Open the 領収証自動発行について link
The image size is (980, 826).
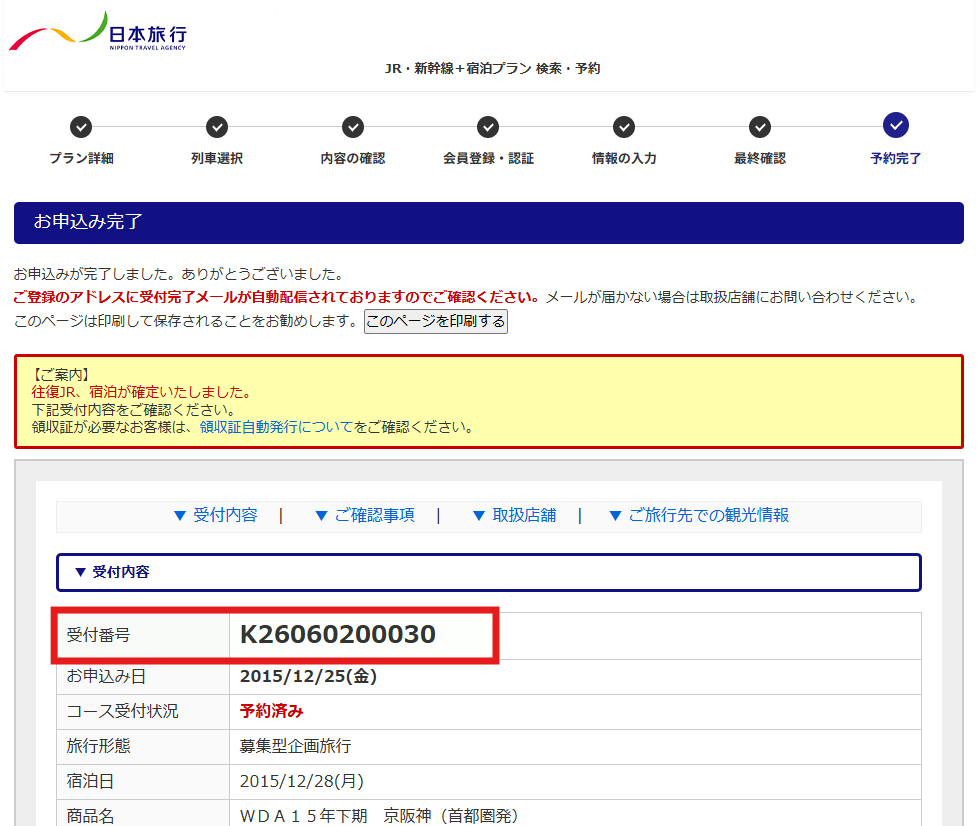coord(276,427)
